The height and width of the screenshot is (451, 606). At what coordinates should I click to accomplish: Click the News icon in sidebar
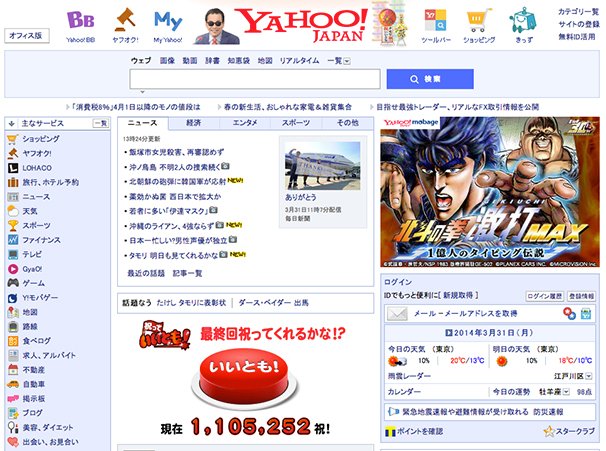[x=13, y=197]
